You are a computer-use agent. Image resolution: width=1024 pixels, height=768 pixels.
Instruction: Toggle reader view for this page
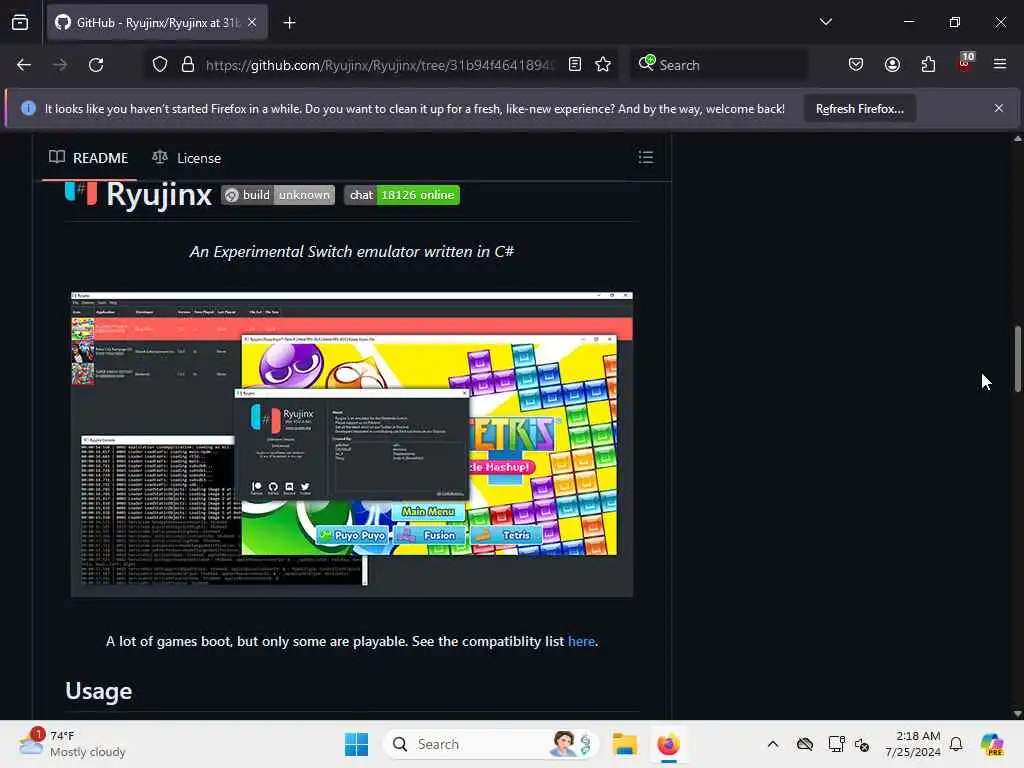click(575, 65)
